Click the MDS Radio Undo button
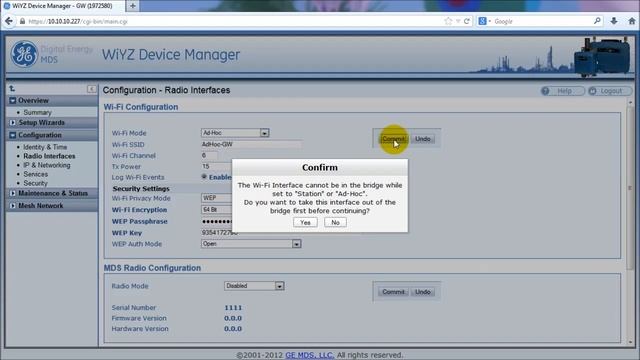This screenshot has width=640, height=360. (422, 292)
